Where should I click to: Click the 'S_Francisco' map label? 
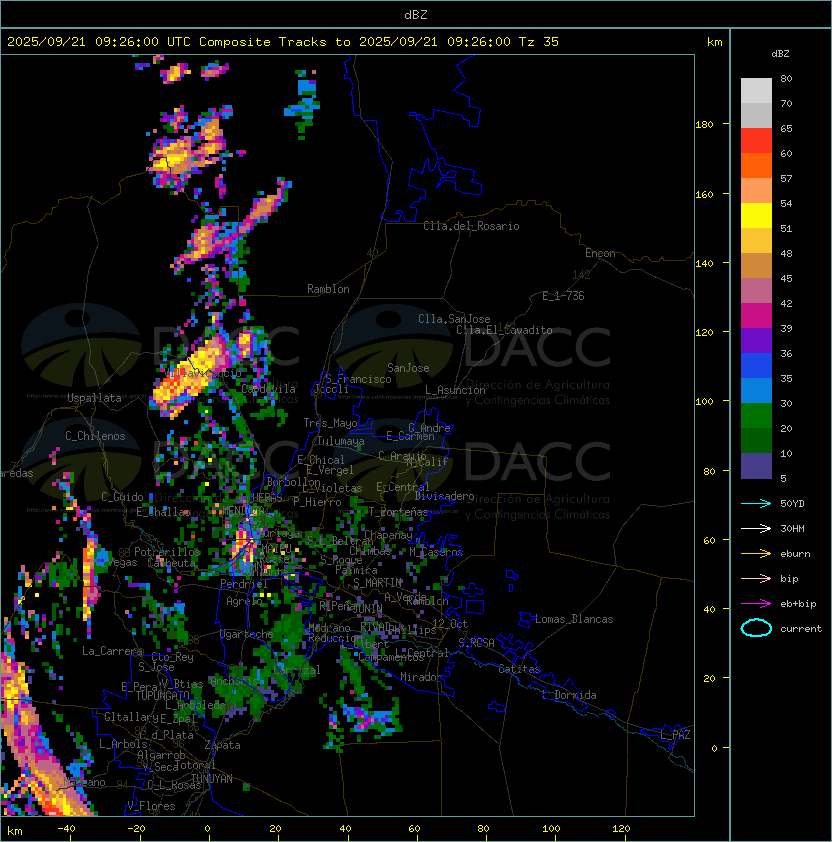click(x=358, y=379)
